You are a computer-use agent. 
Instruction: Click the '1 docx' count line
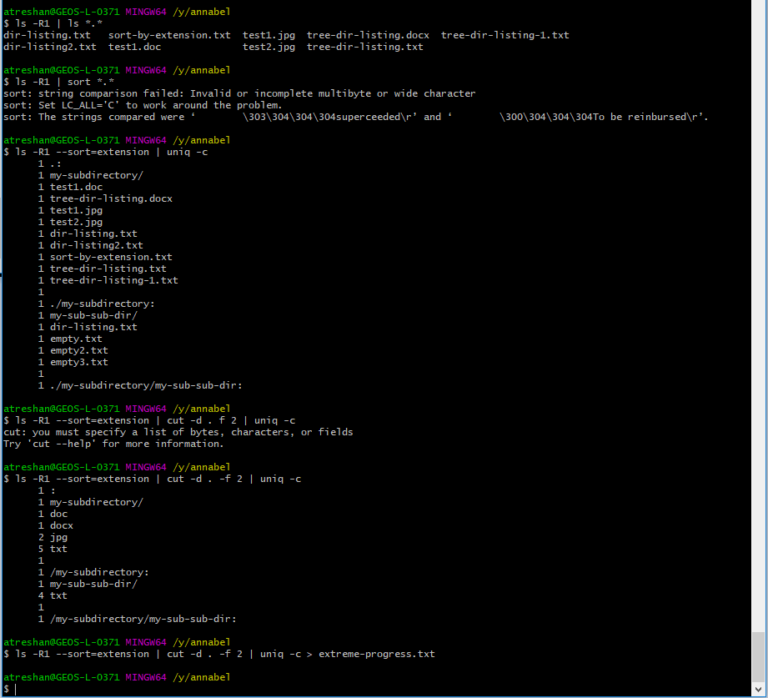pos(55,525)
